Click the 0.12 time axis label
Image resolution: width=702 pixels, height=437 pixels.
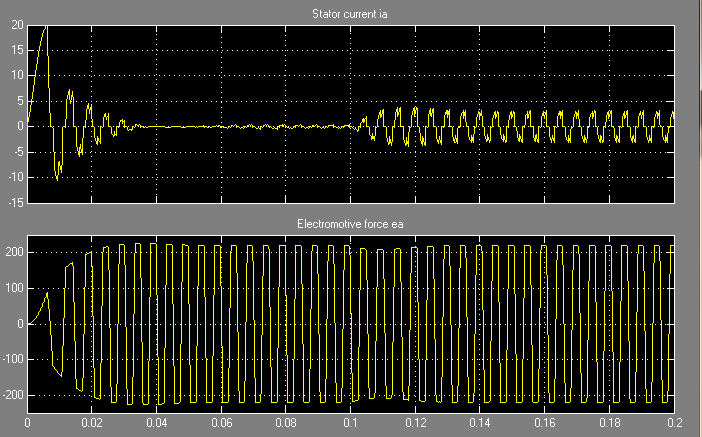pyautogui.click(x=415, y=423)
